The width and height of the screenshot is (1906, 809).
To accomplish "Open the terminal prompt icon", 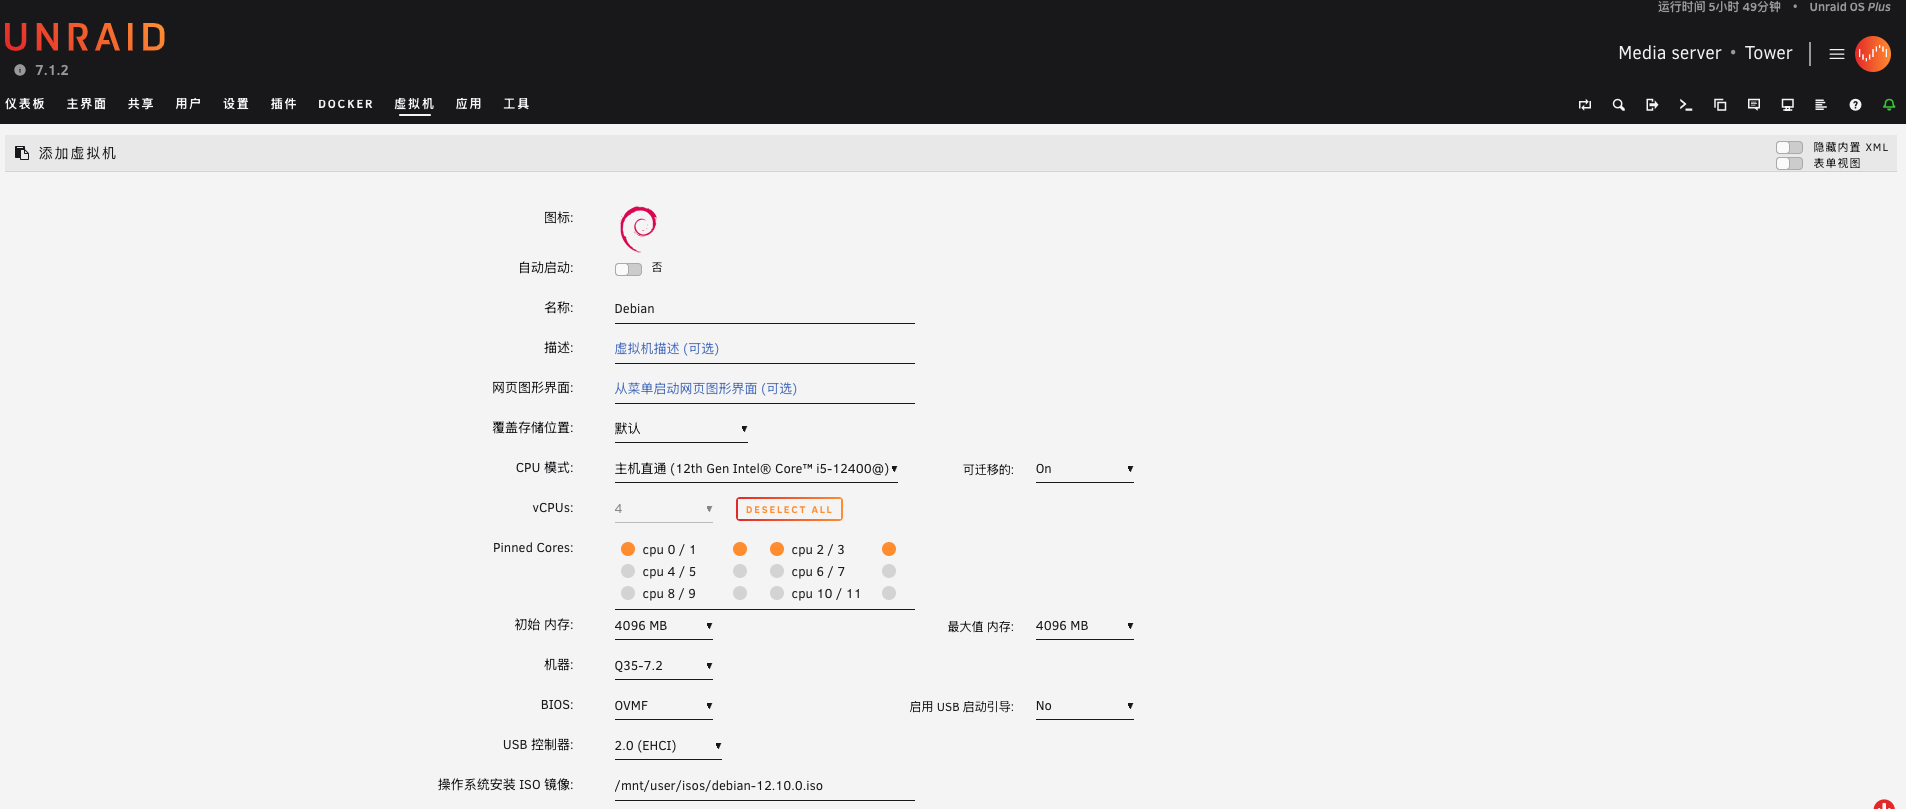I will click(1686, 105).
